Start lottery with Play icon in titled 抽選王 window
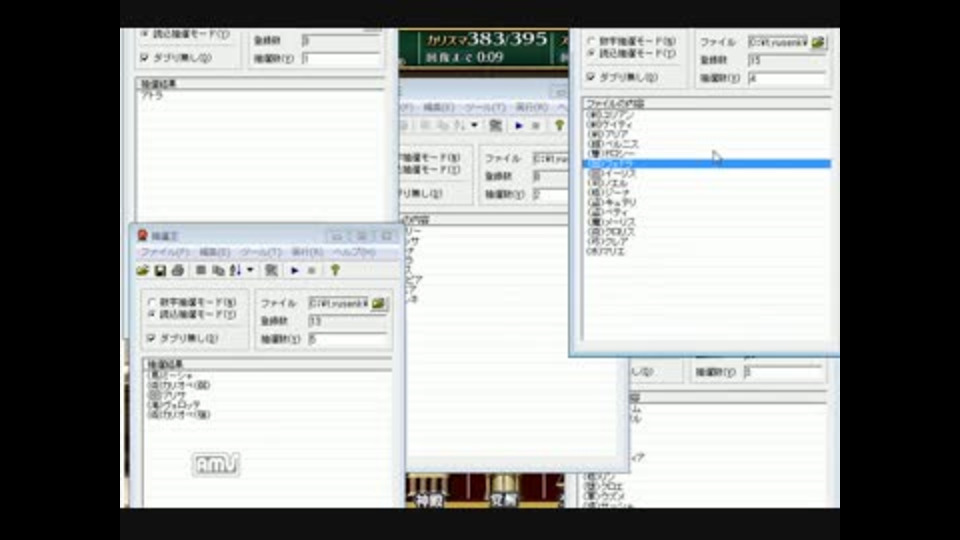Image resolution: width=960 pixels, height=540 pixels. click(x=294, y=270)
